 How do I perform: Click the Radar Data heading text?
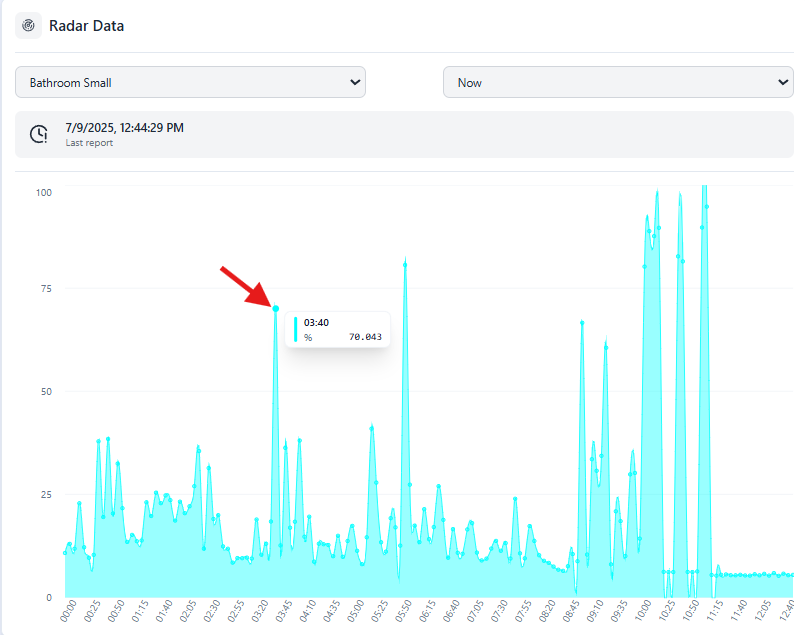tap(87, 26)
